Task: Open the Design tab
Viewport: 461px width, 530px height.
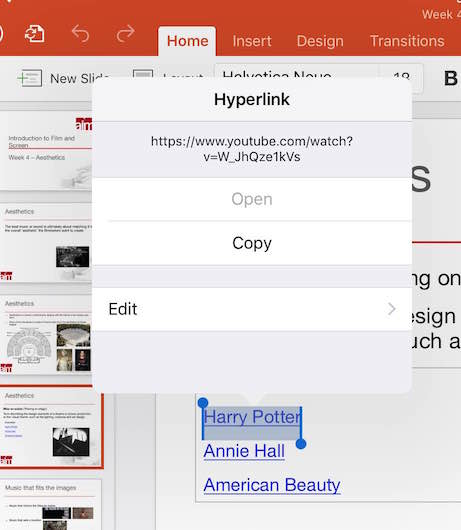Action: click(x=320, y=41)
